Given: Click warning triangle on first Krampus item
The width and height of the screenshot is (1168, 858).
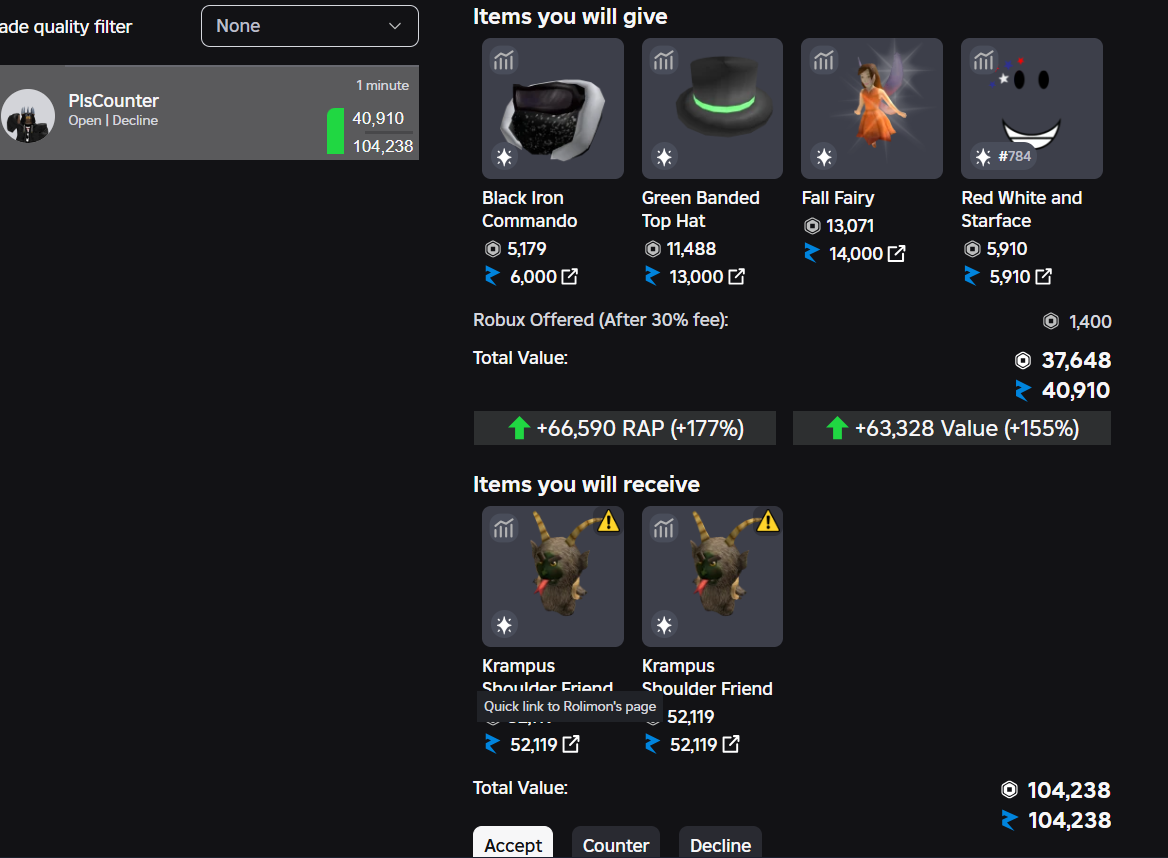Looking at the screenshot, I should [609, 521].
